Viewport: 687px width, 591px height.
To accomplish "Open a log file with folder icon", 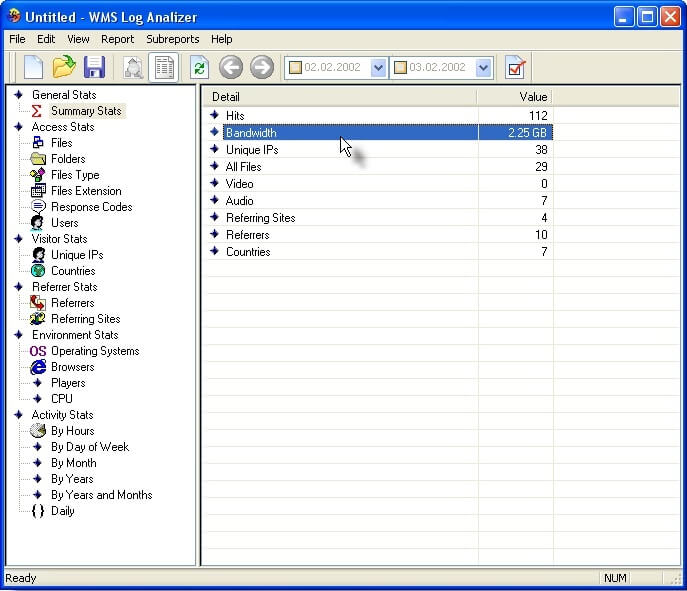I will pos(64,67).
